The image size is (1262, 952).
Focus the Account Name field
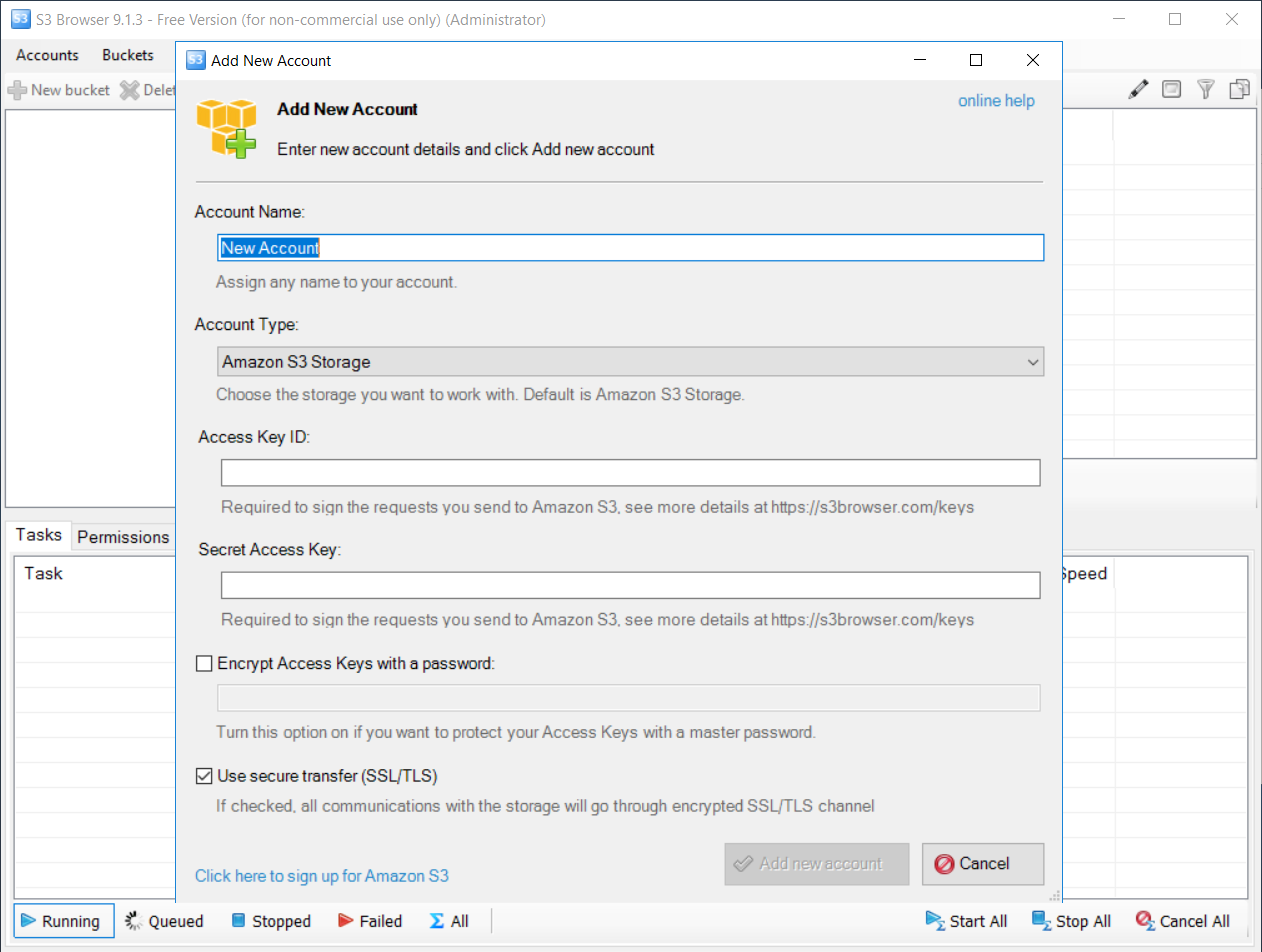(x=630, y=248)
